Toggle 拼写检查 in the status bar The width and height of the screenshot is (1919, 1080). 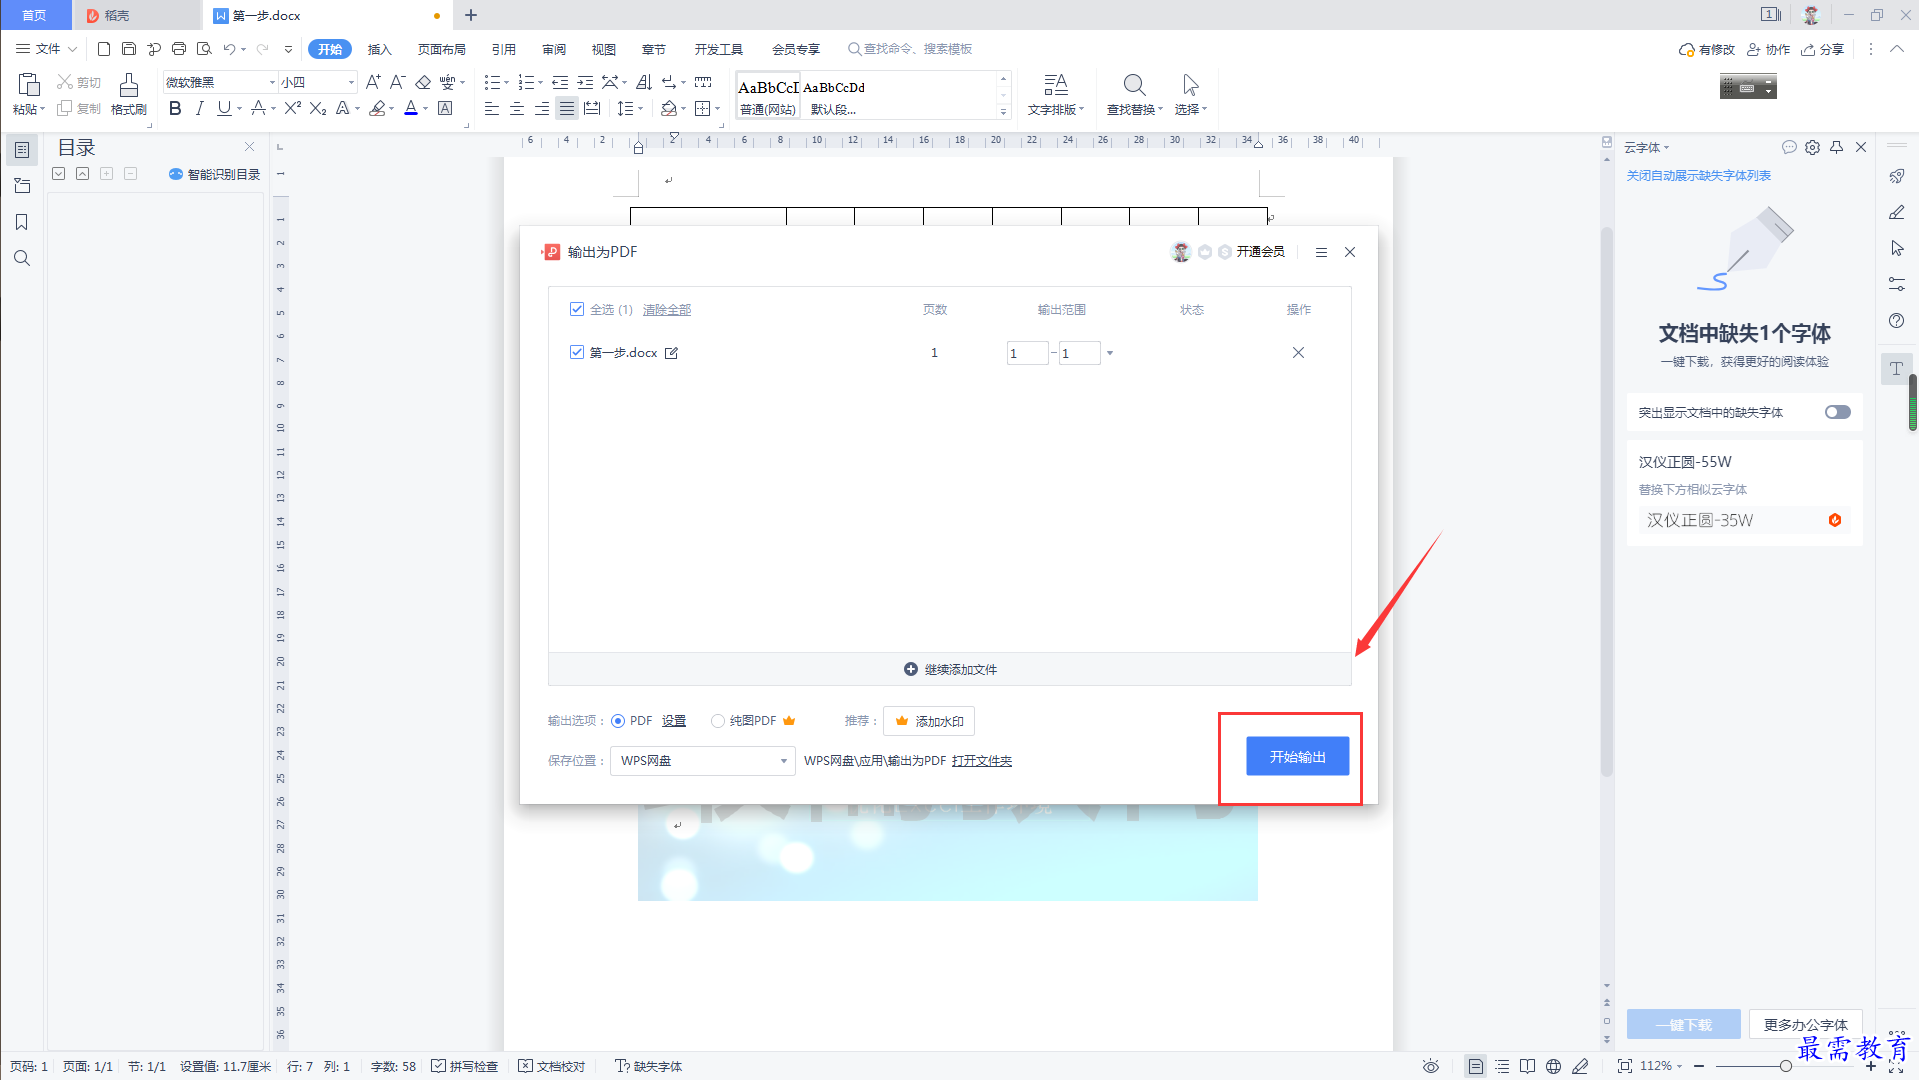click(x=465, y=1066)
